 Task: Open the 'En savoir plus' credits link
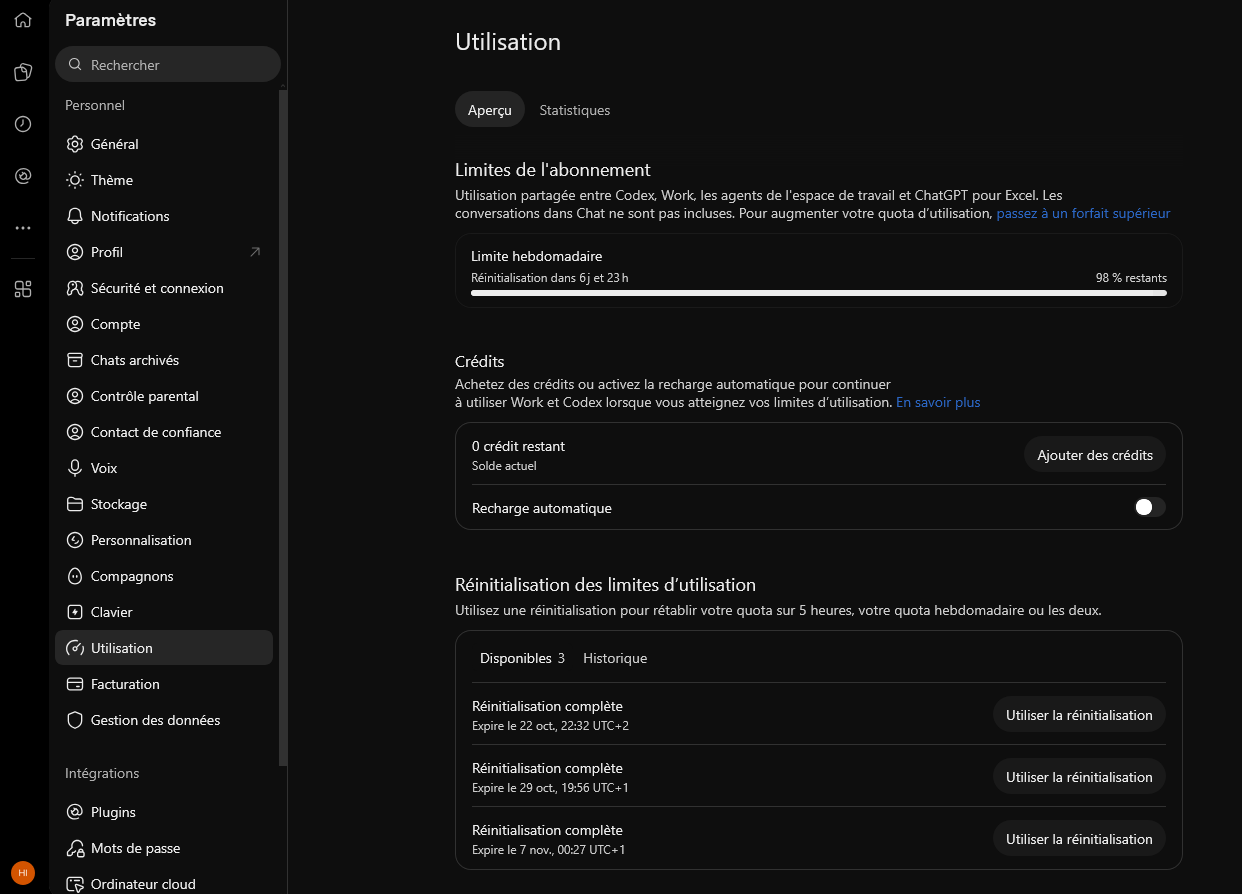(938, 402)
